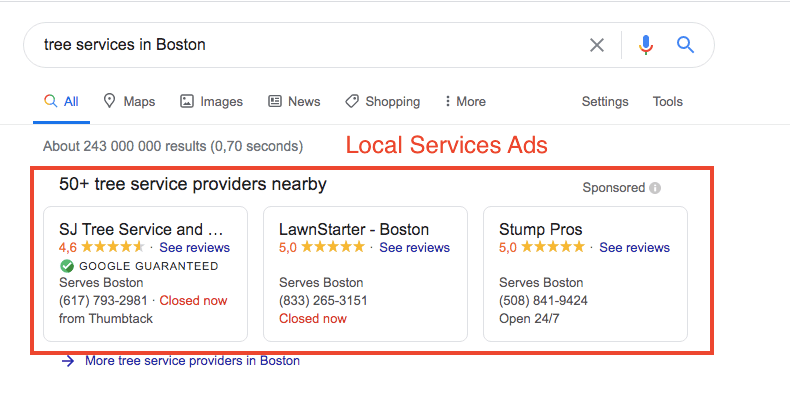Click the Shopping tag icon

(352, 101)
